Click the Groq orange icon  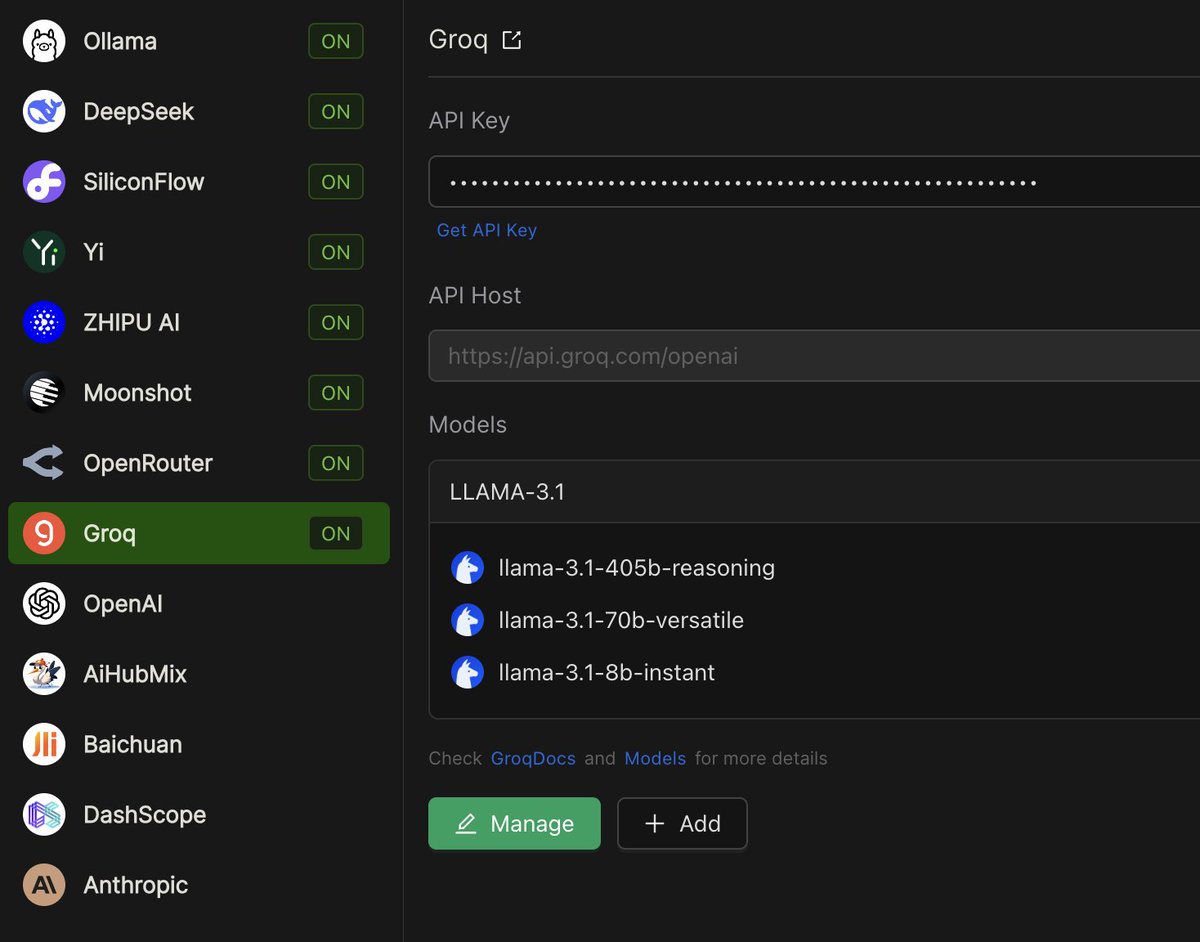[x=44, y=533]
